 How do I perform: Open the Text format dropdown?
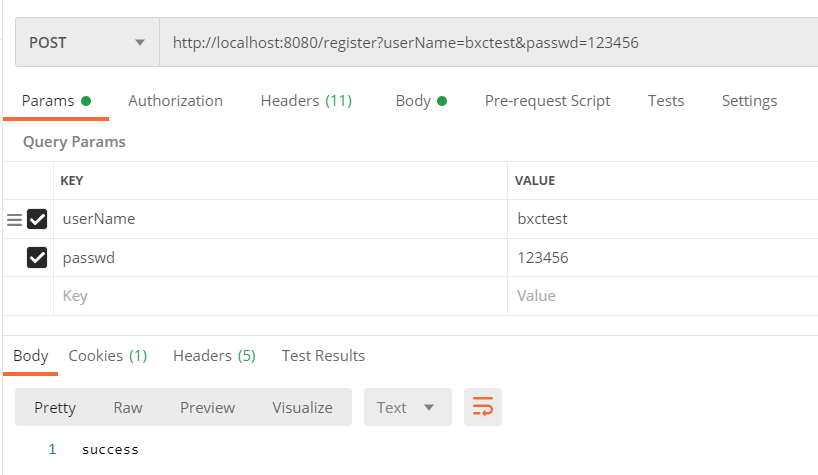(x=407, y=407)
